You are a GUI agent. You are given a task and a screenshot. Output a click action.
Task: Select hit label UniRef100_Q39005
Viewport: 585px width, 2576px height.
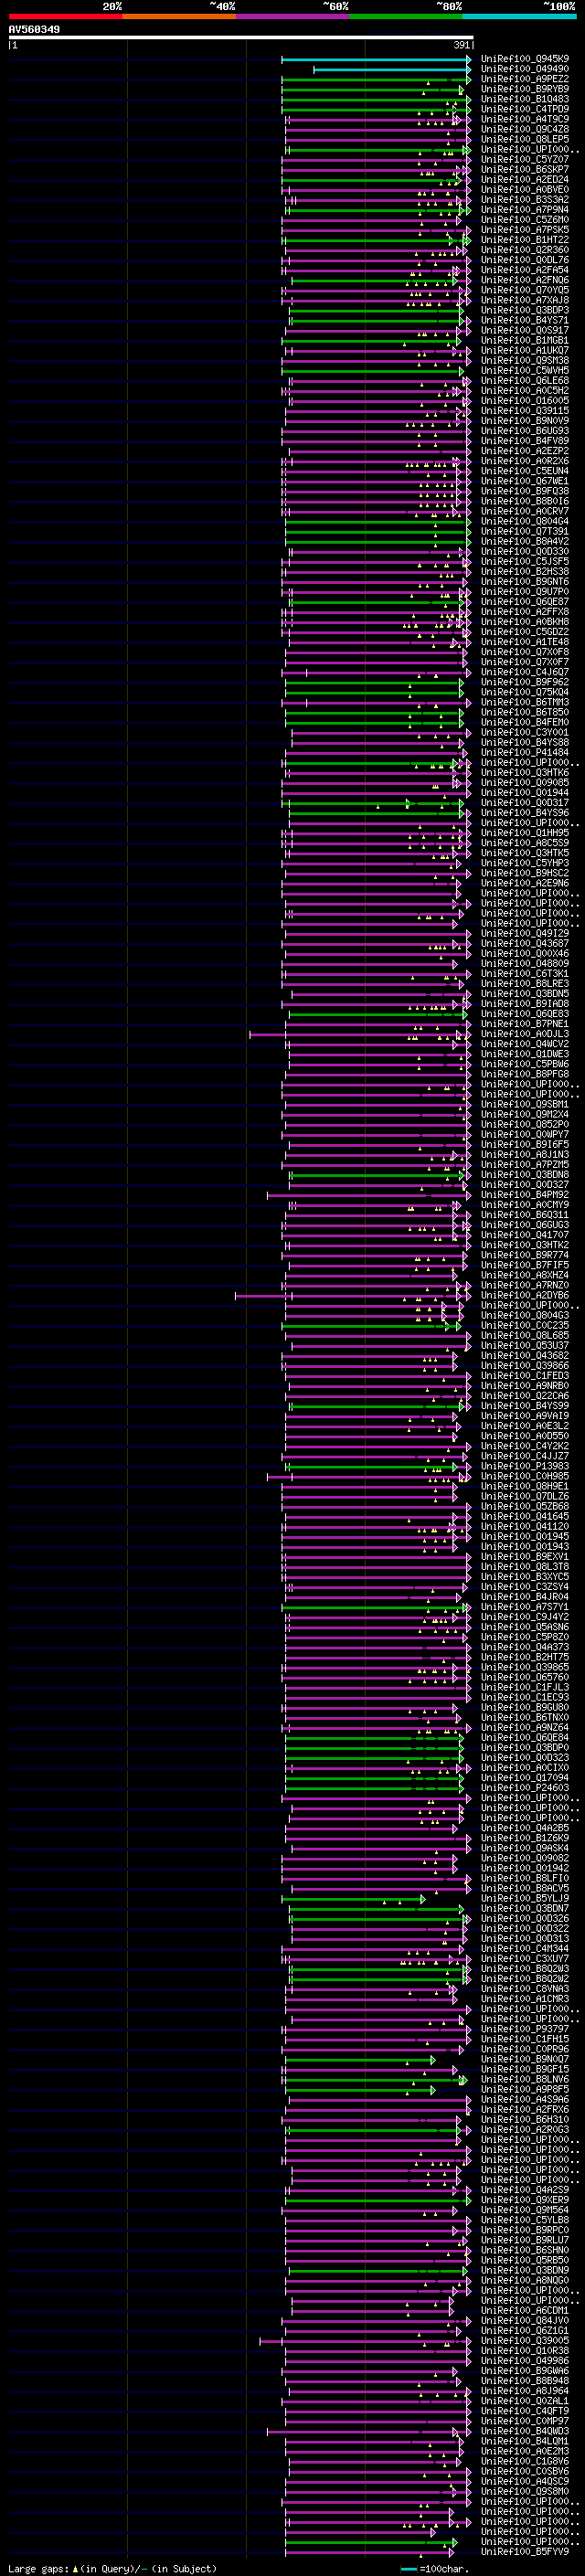525,2341
